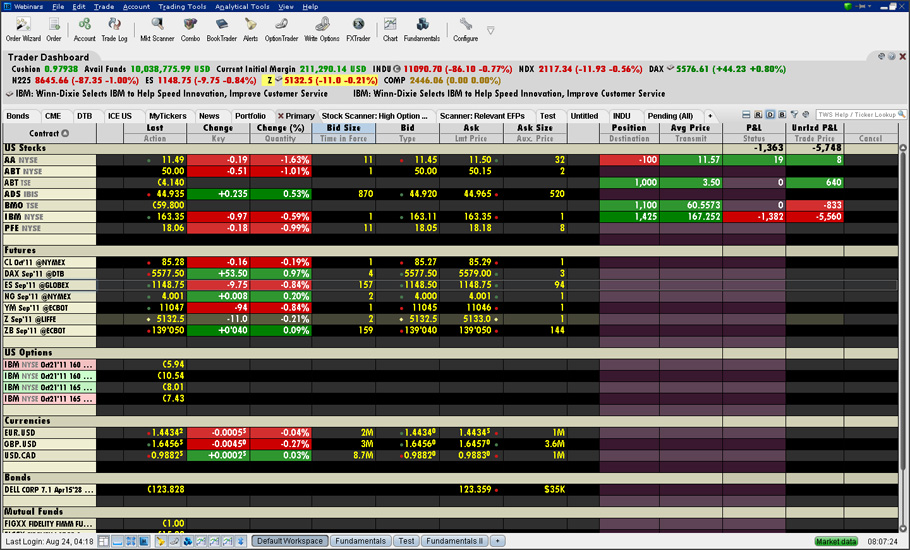Open the Alerts bell icon

[x=251, y=30]
